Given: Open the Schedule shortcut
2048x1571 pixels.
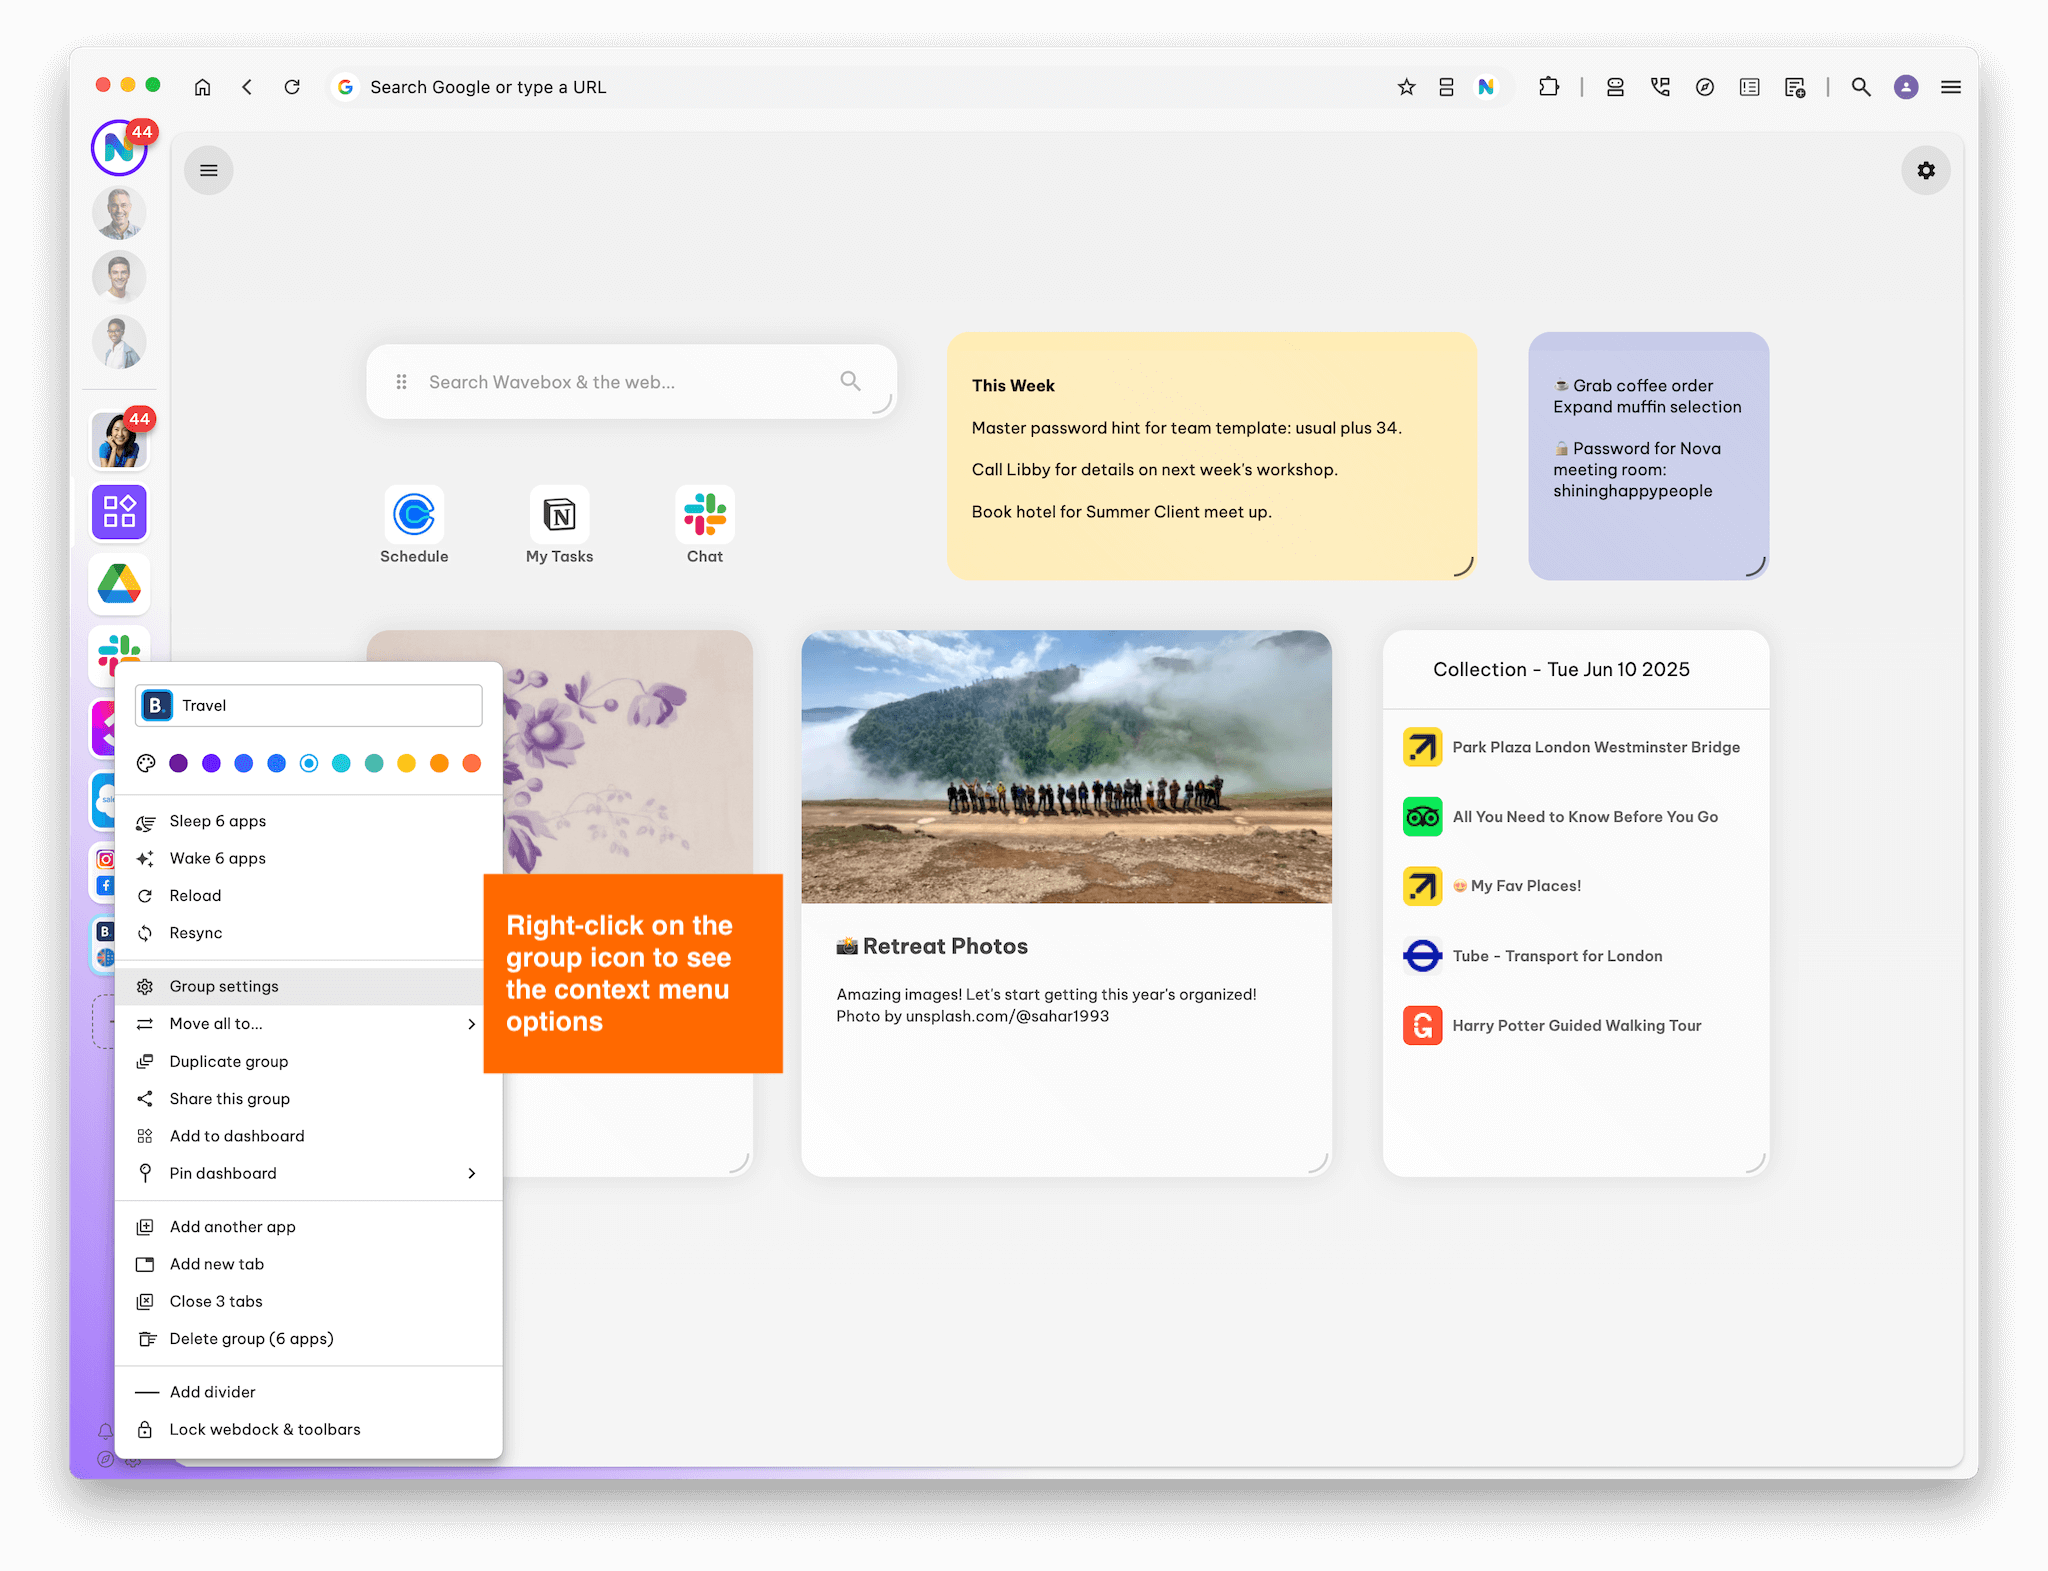Looking at the screenshot, I should coord(414,526).
